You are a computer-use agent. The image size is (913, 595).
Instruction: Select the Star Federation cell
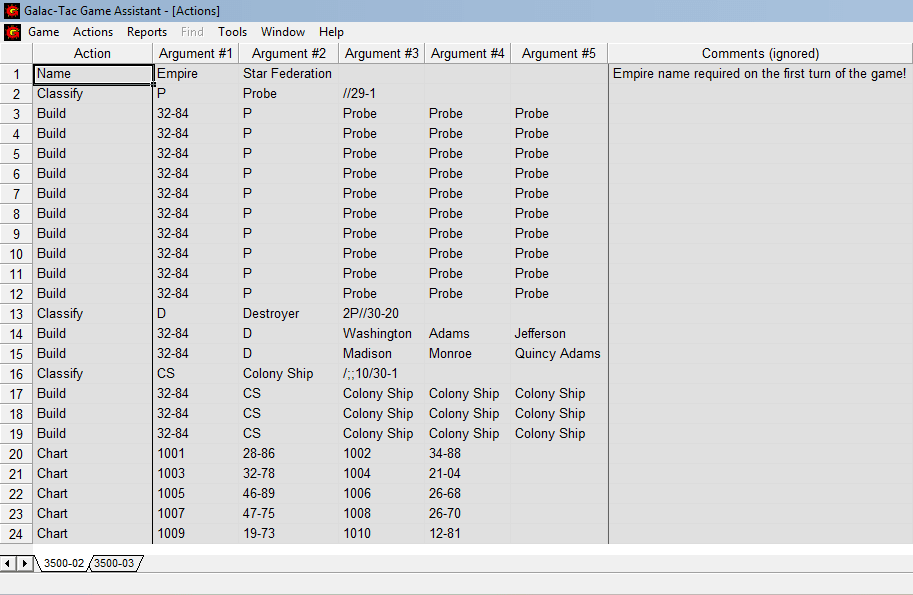[x=287, y=73]
